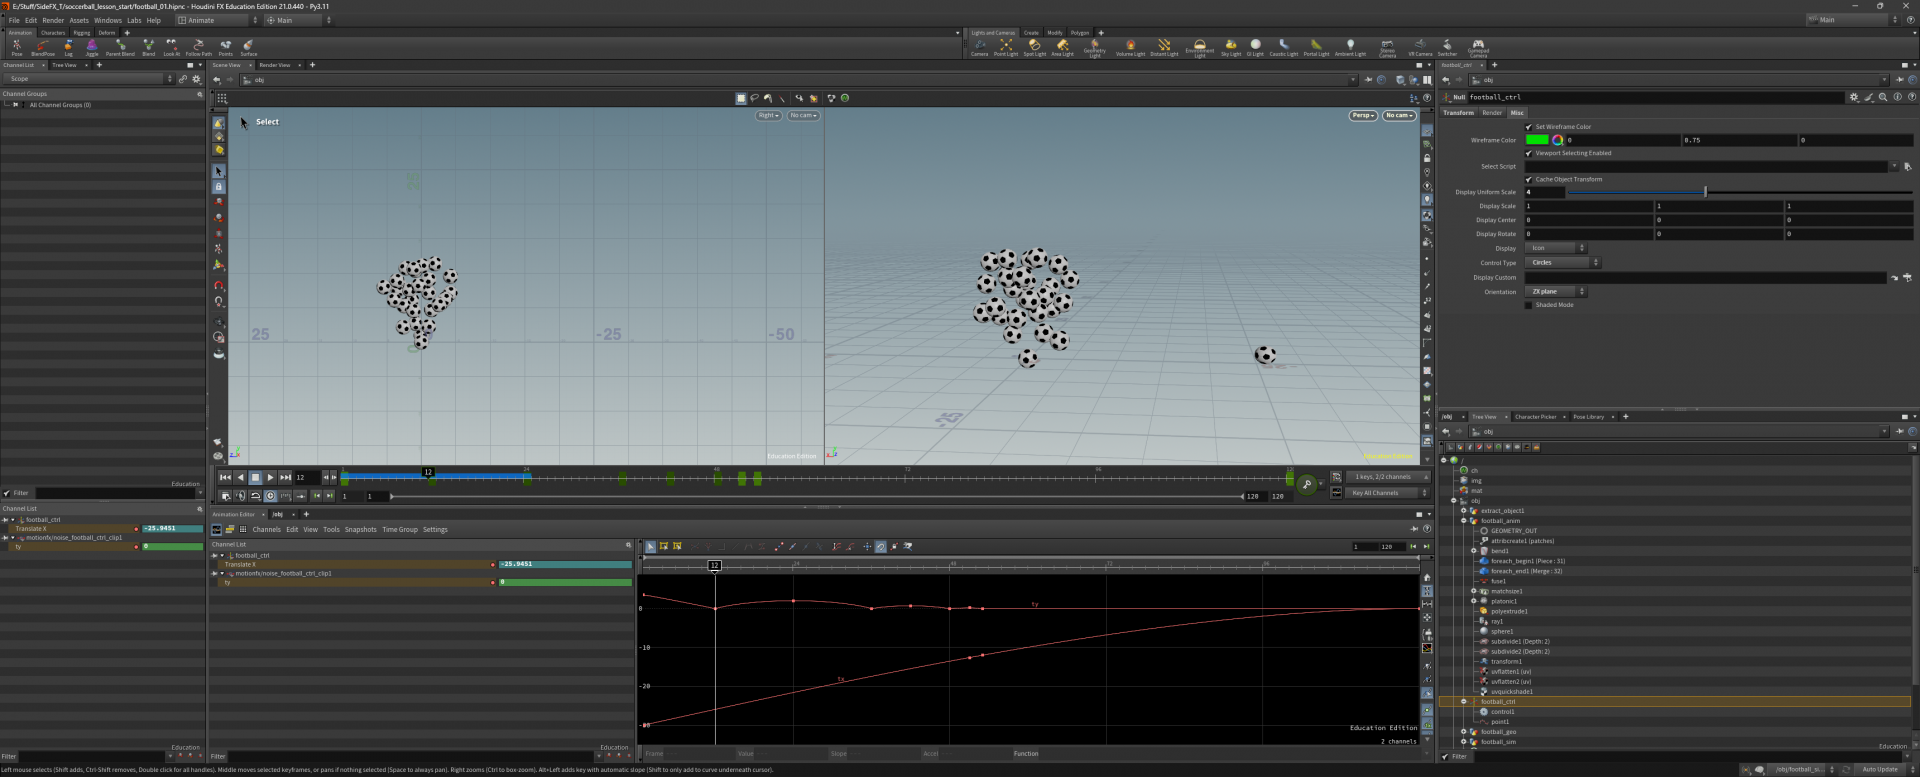
Task: Enable the Shaded Mode checkbox
Action: (x=1528, y=305)
